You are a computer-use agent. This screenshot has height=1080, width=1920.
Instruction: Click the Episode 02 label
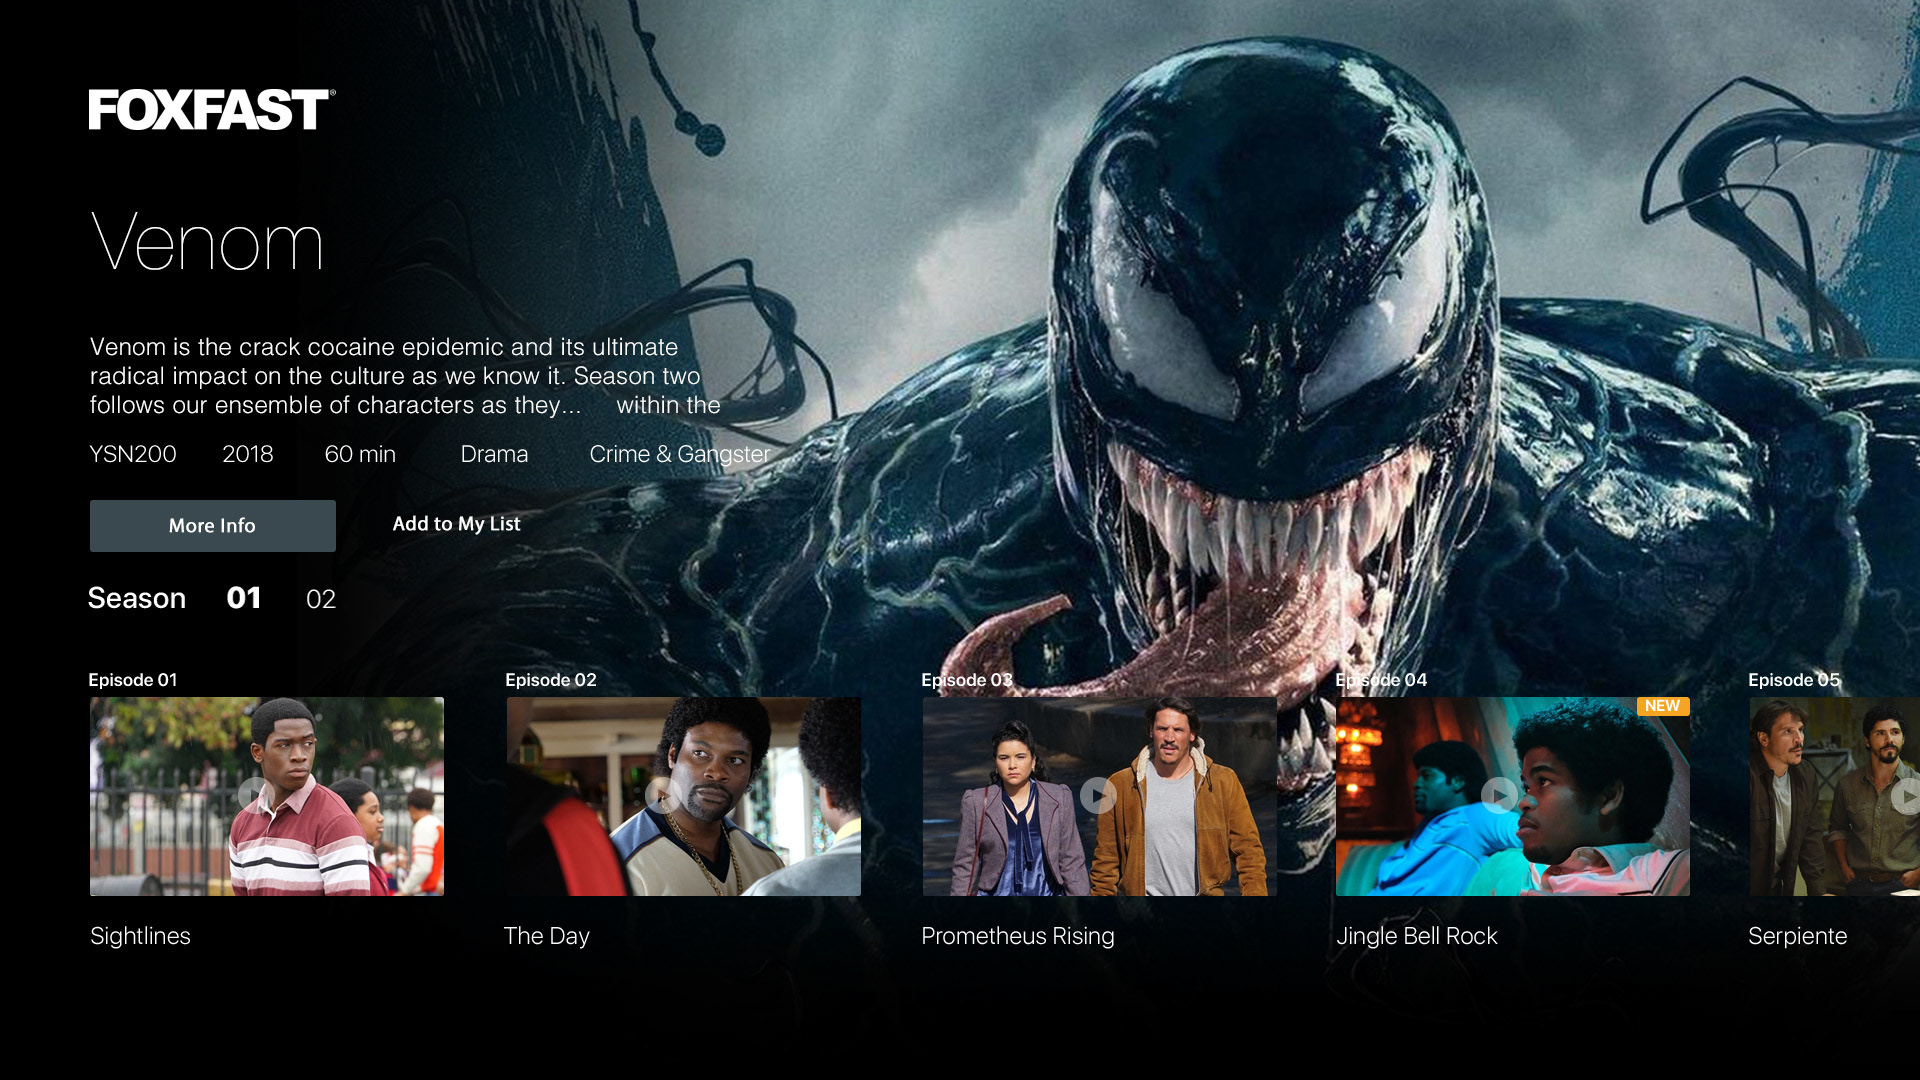(x=551, y=680)
